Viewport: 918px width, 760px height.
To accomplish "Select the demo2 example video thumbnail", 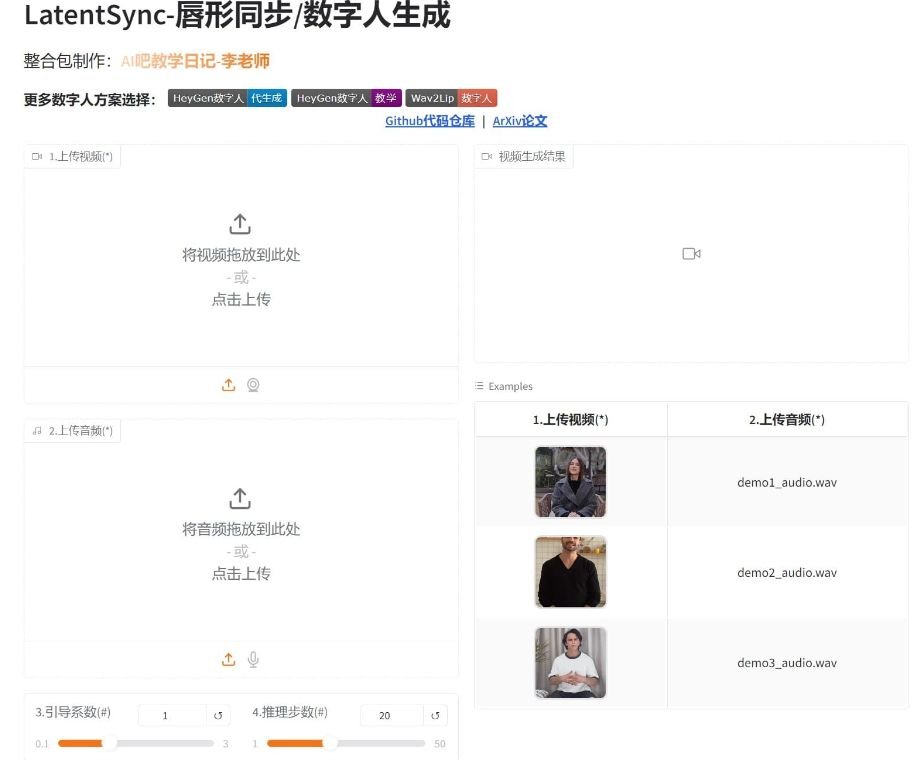I will click(x=570, y=572).
